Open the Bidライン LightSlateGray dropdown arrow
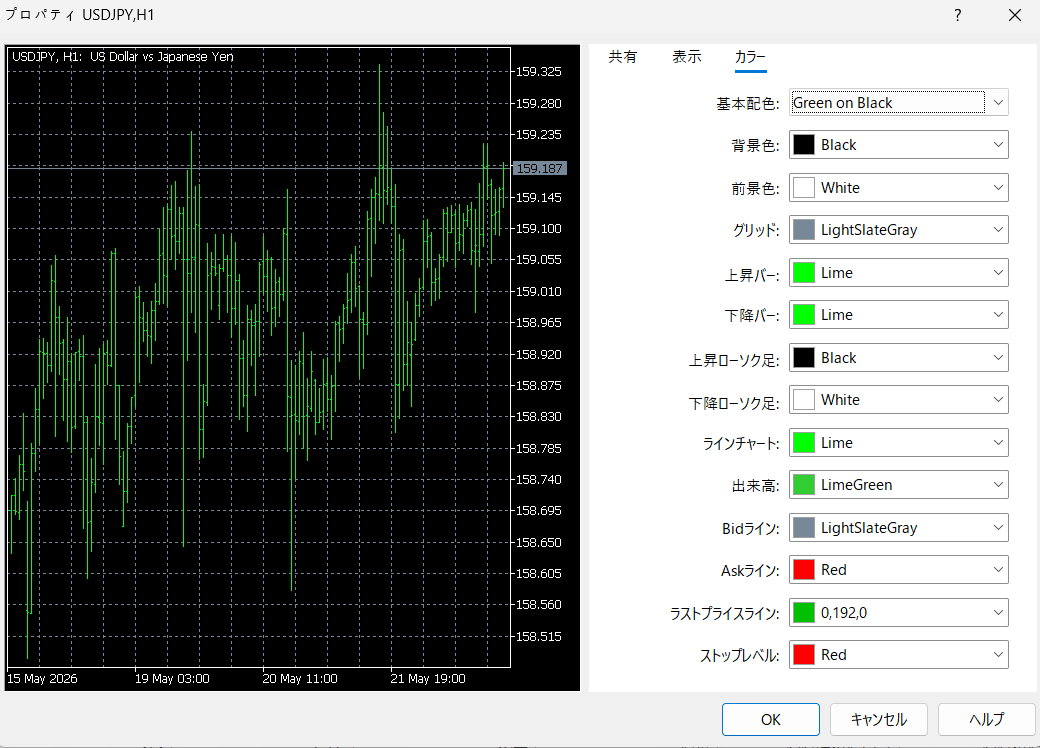Screen dimensions: 1040x748 998,528
